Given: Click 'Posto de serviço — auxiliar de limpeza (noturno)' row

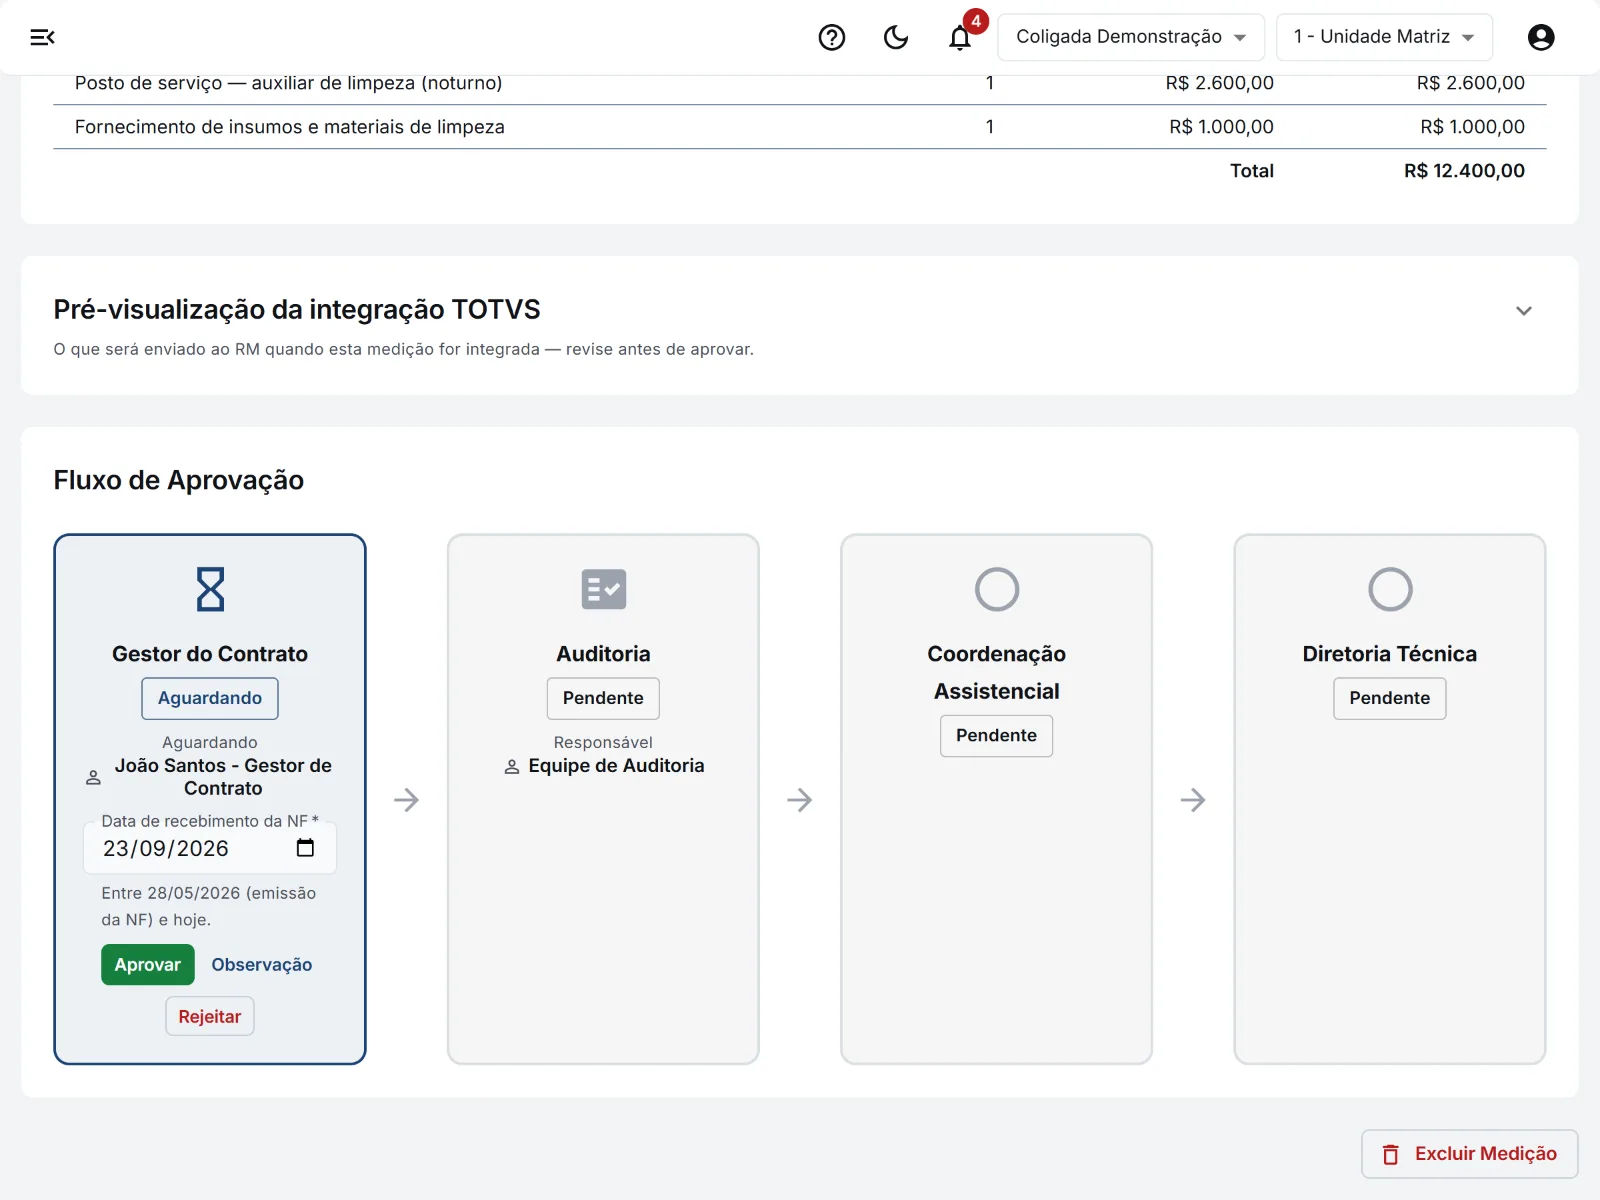Looking at the screenshot, I should [x=800, y=84].
